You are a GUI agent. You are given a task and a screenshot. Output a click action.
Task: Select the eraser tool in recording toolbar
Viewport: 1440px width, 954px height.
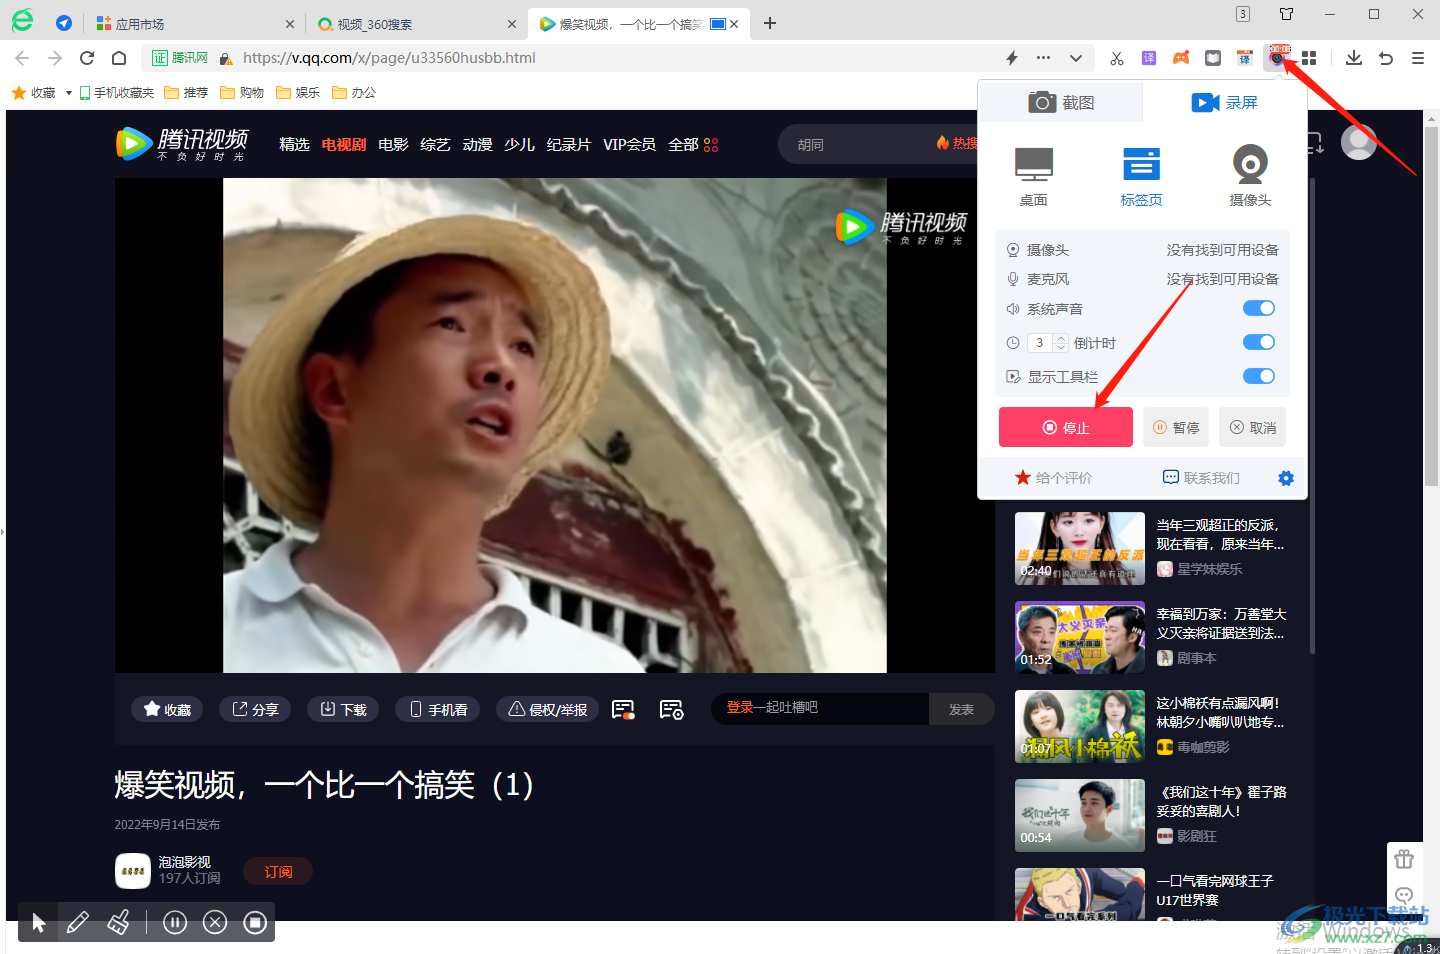tap(118, 922)
